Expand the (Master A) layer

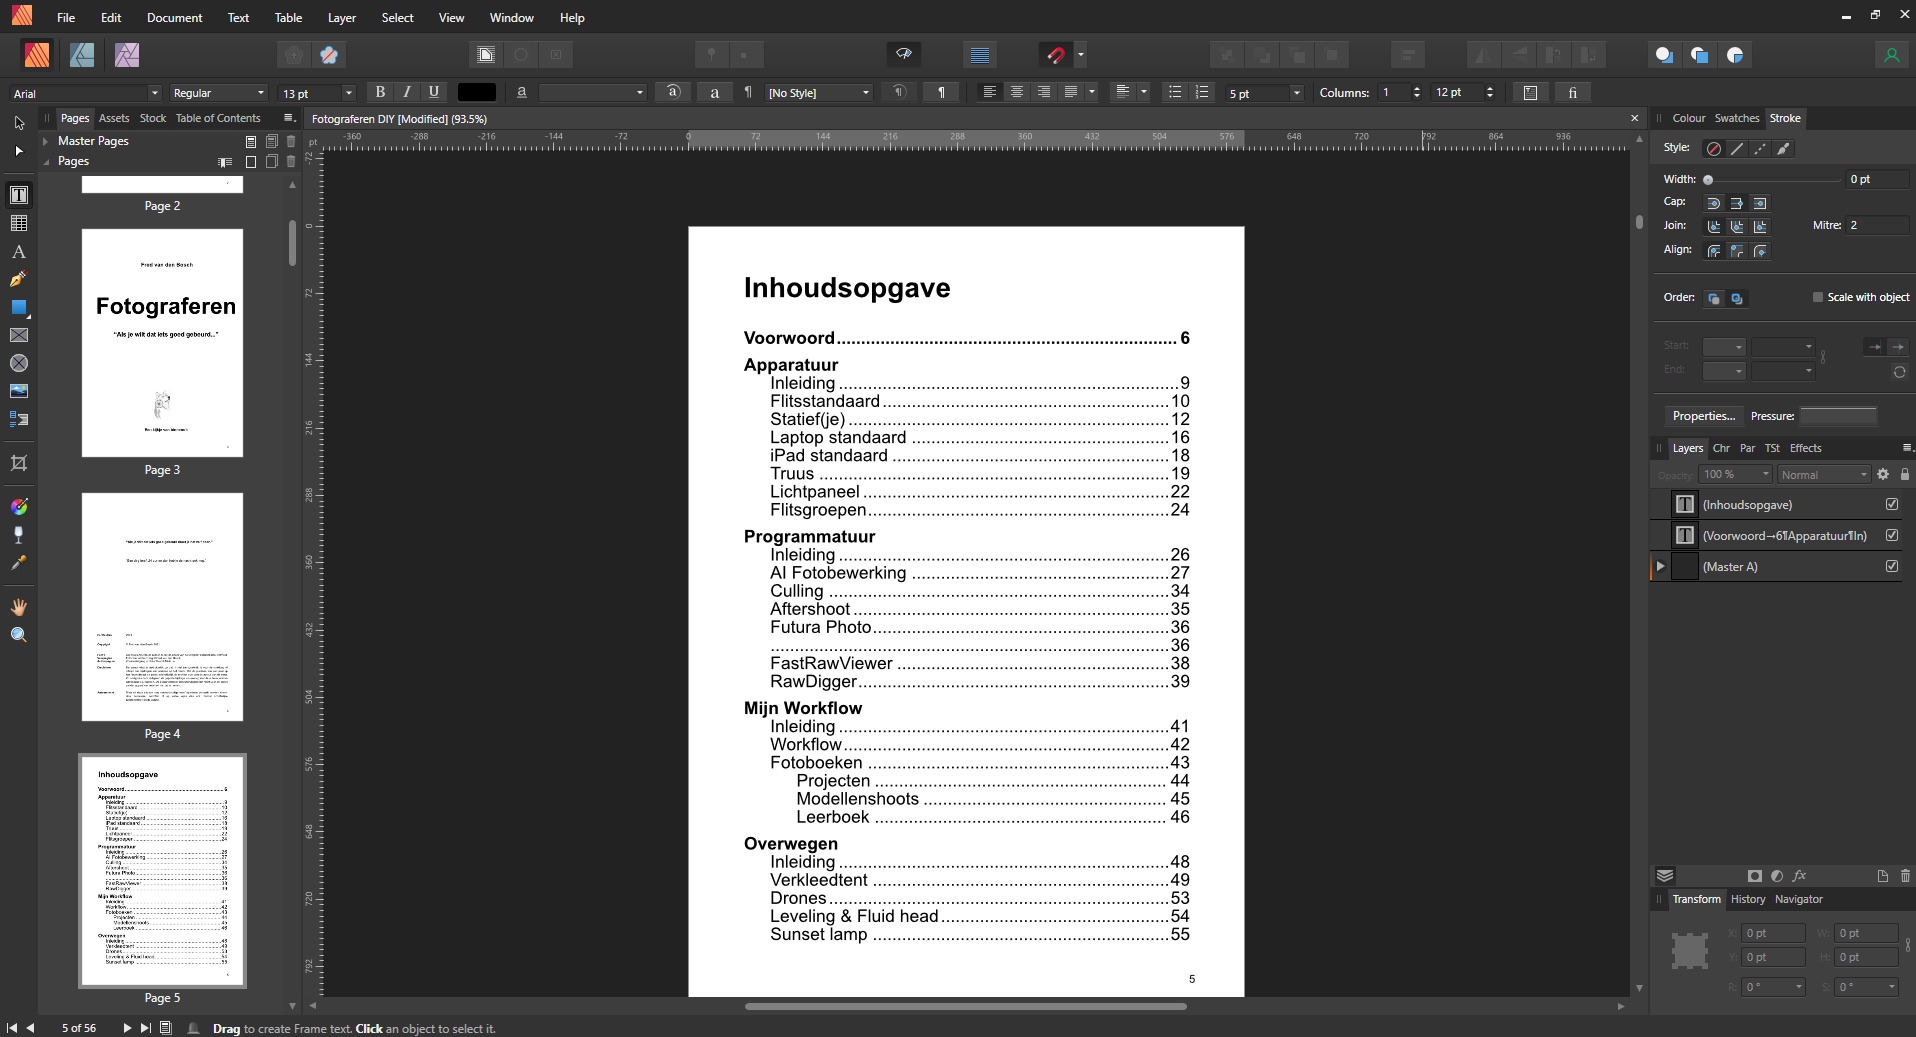(1658, 567)
